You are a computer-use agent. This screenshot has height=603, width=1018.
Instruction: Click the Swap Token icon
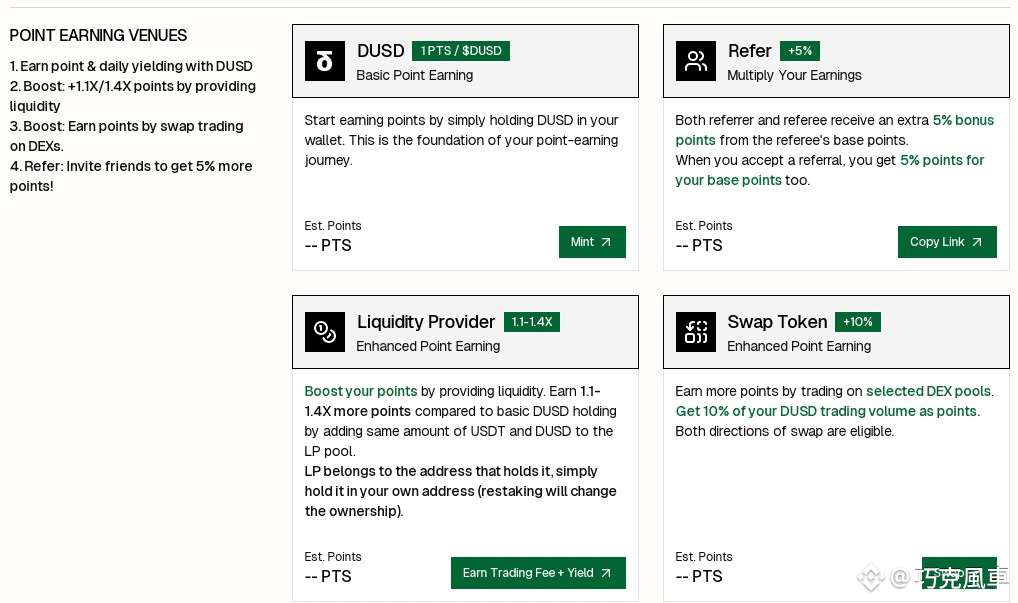pos(695,332)
